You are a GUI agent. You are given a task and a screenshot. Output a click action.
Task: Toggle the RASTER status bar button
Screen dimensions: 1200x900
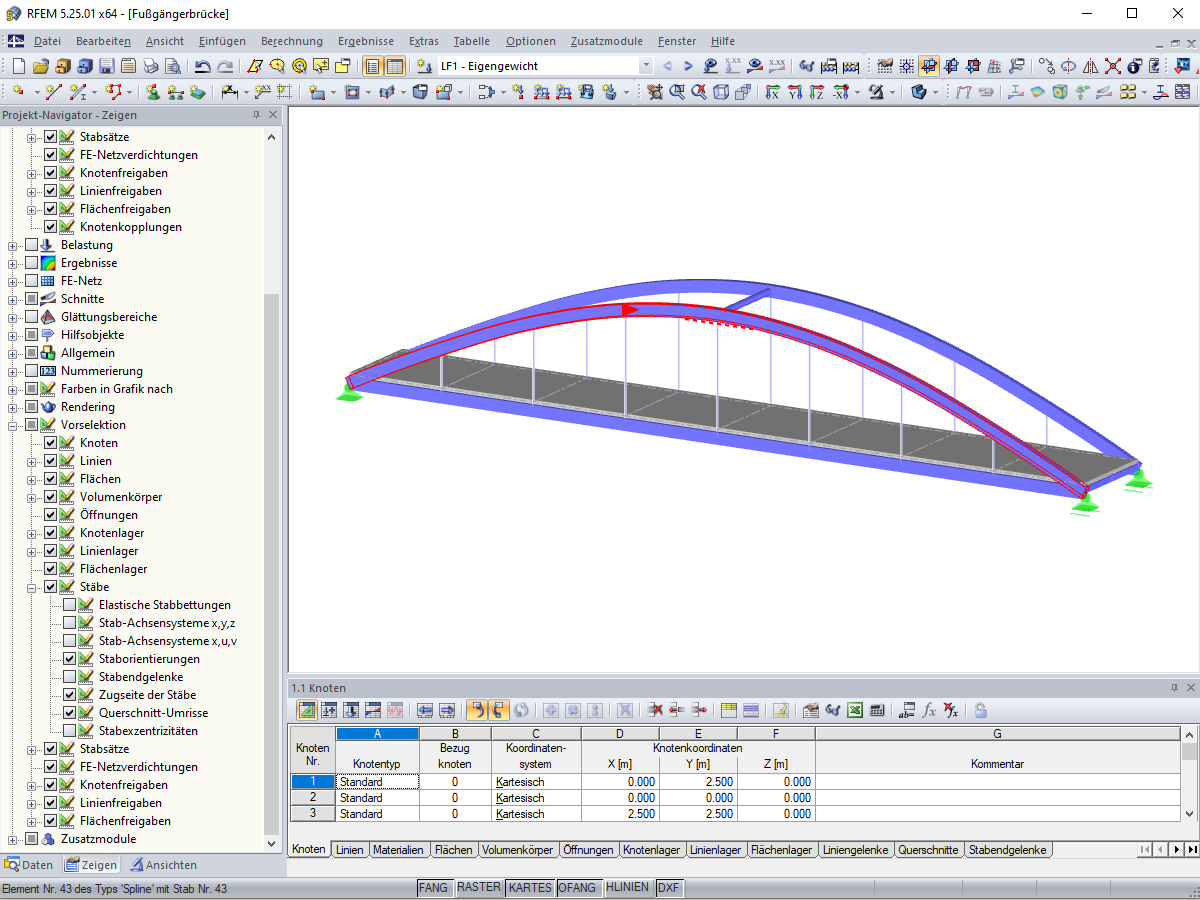tap(478, 888)
